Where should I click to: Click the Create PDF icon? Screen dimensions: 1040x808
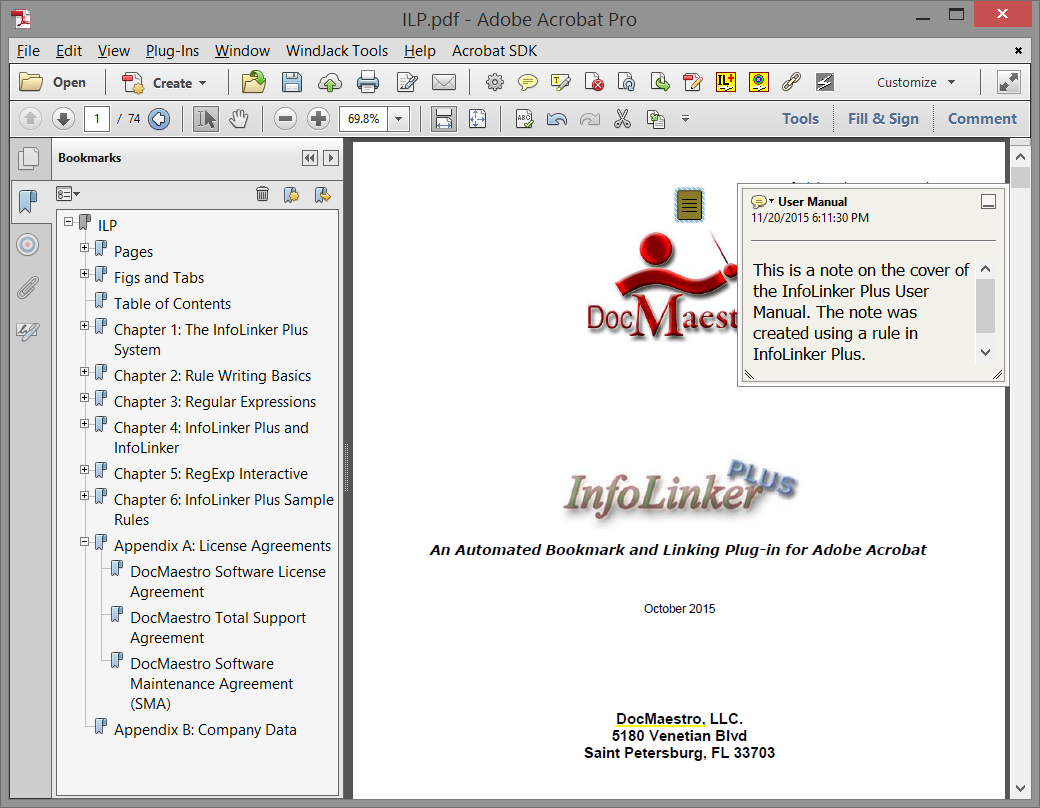coord(133,83)
